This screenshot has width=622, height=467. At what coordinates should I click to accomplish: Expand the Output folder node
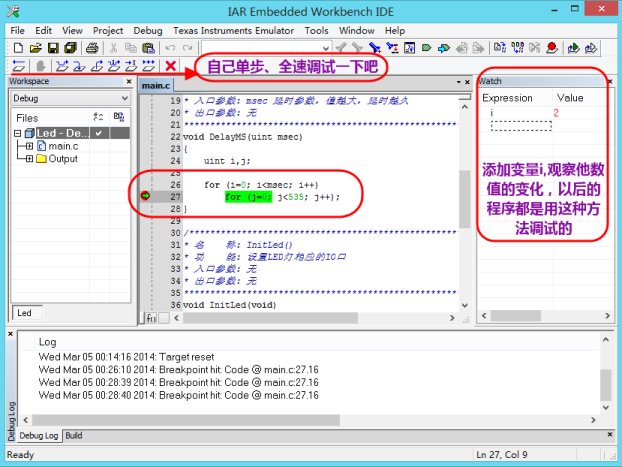coord(29,159)
